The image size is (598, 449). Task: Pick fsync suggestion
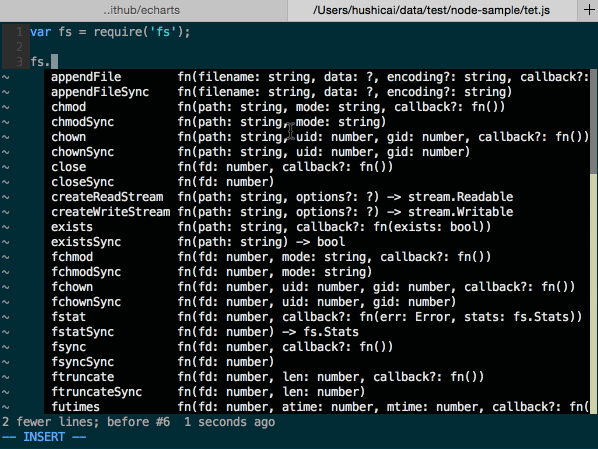click(x=317, y=347)
